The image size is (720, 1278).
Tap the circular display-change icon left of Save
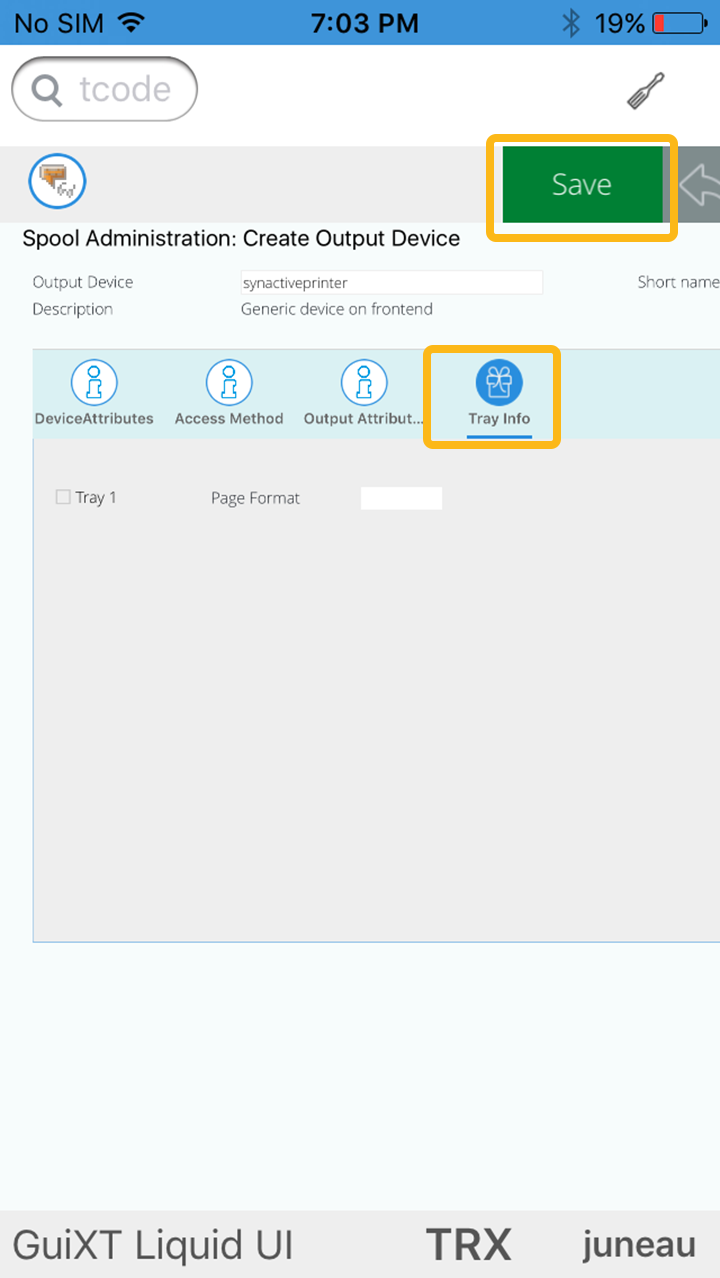[x=57, y=182]
